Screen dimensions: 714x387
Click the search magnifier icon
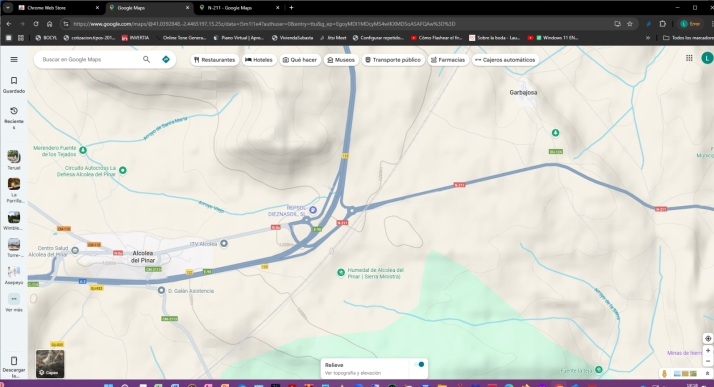coord(146,59)
